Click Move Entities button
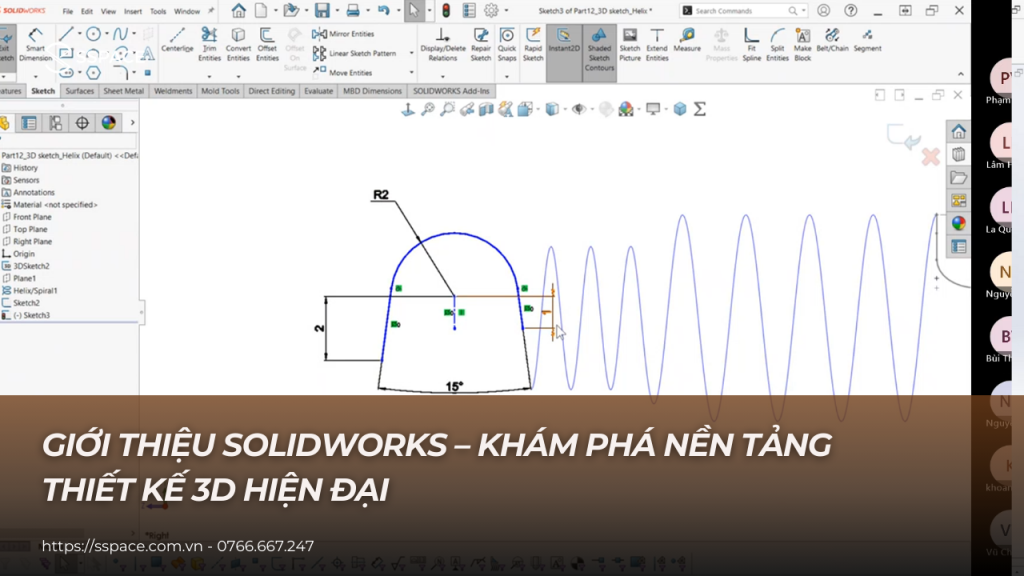1024x576 pixels. tap(343, 72)
